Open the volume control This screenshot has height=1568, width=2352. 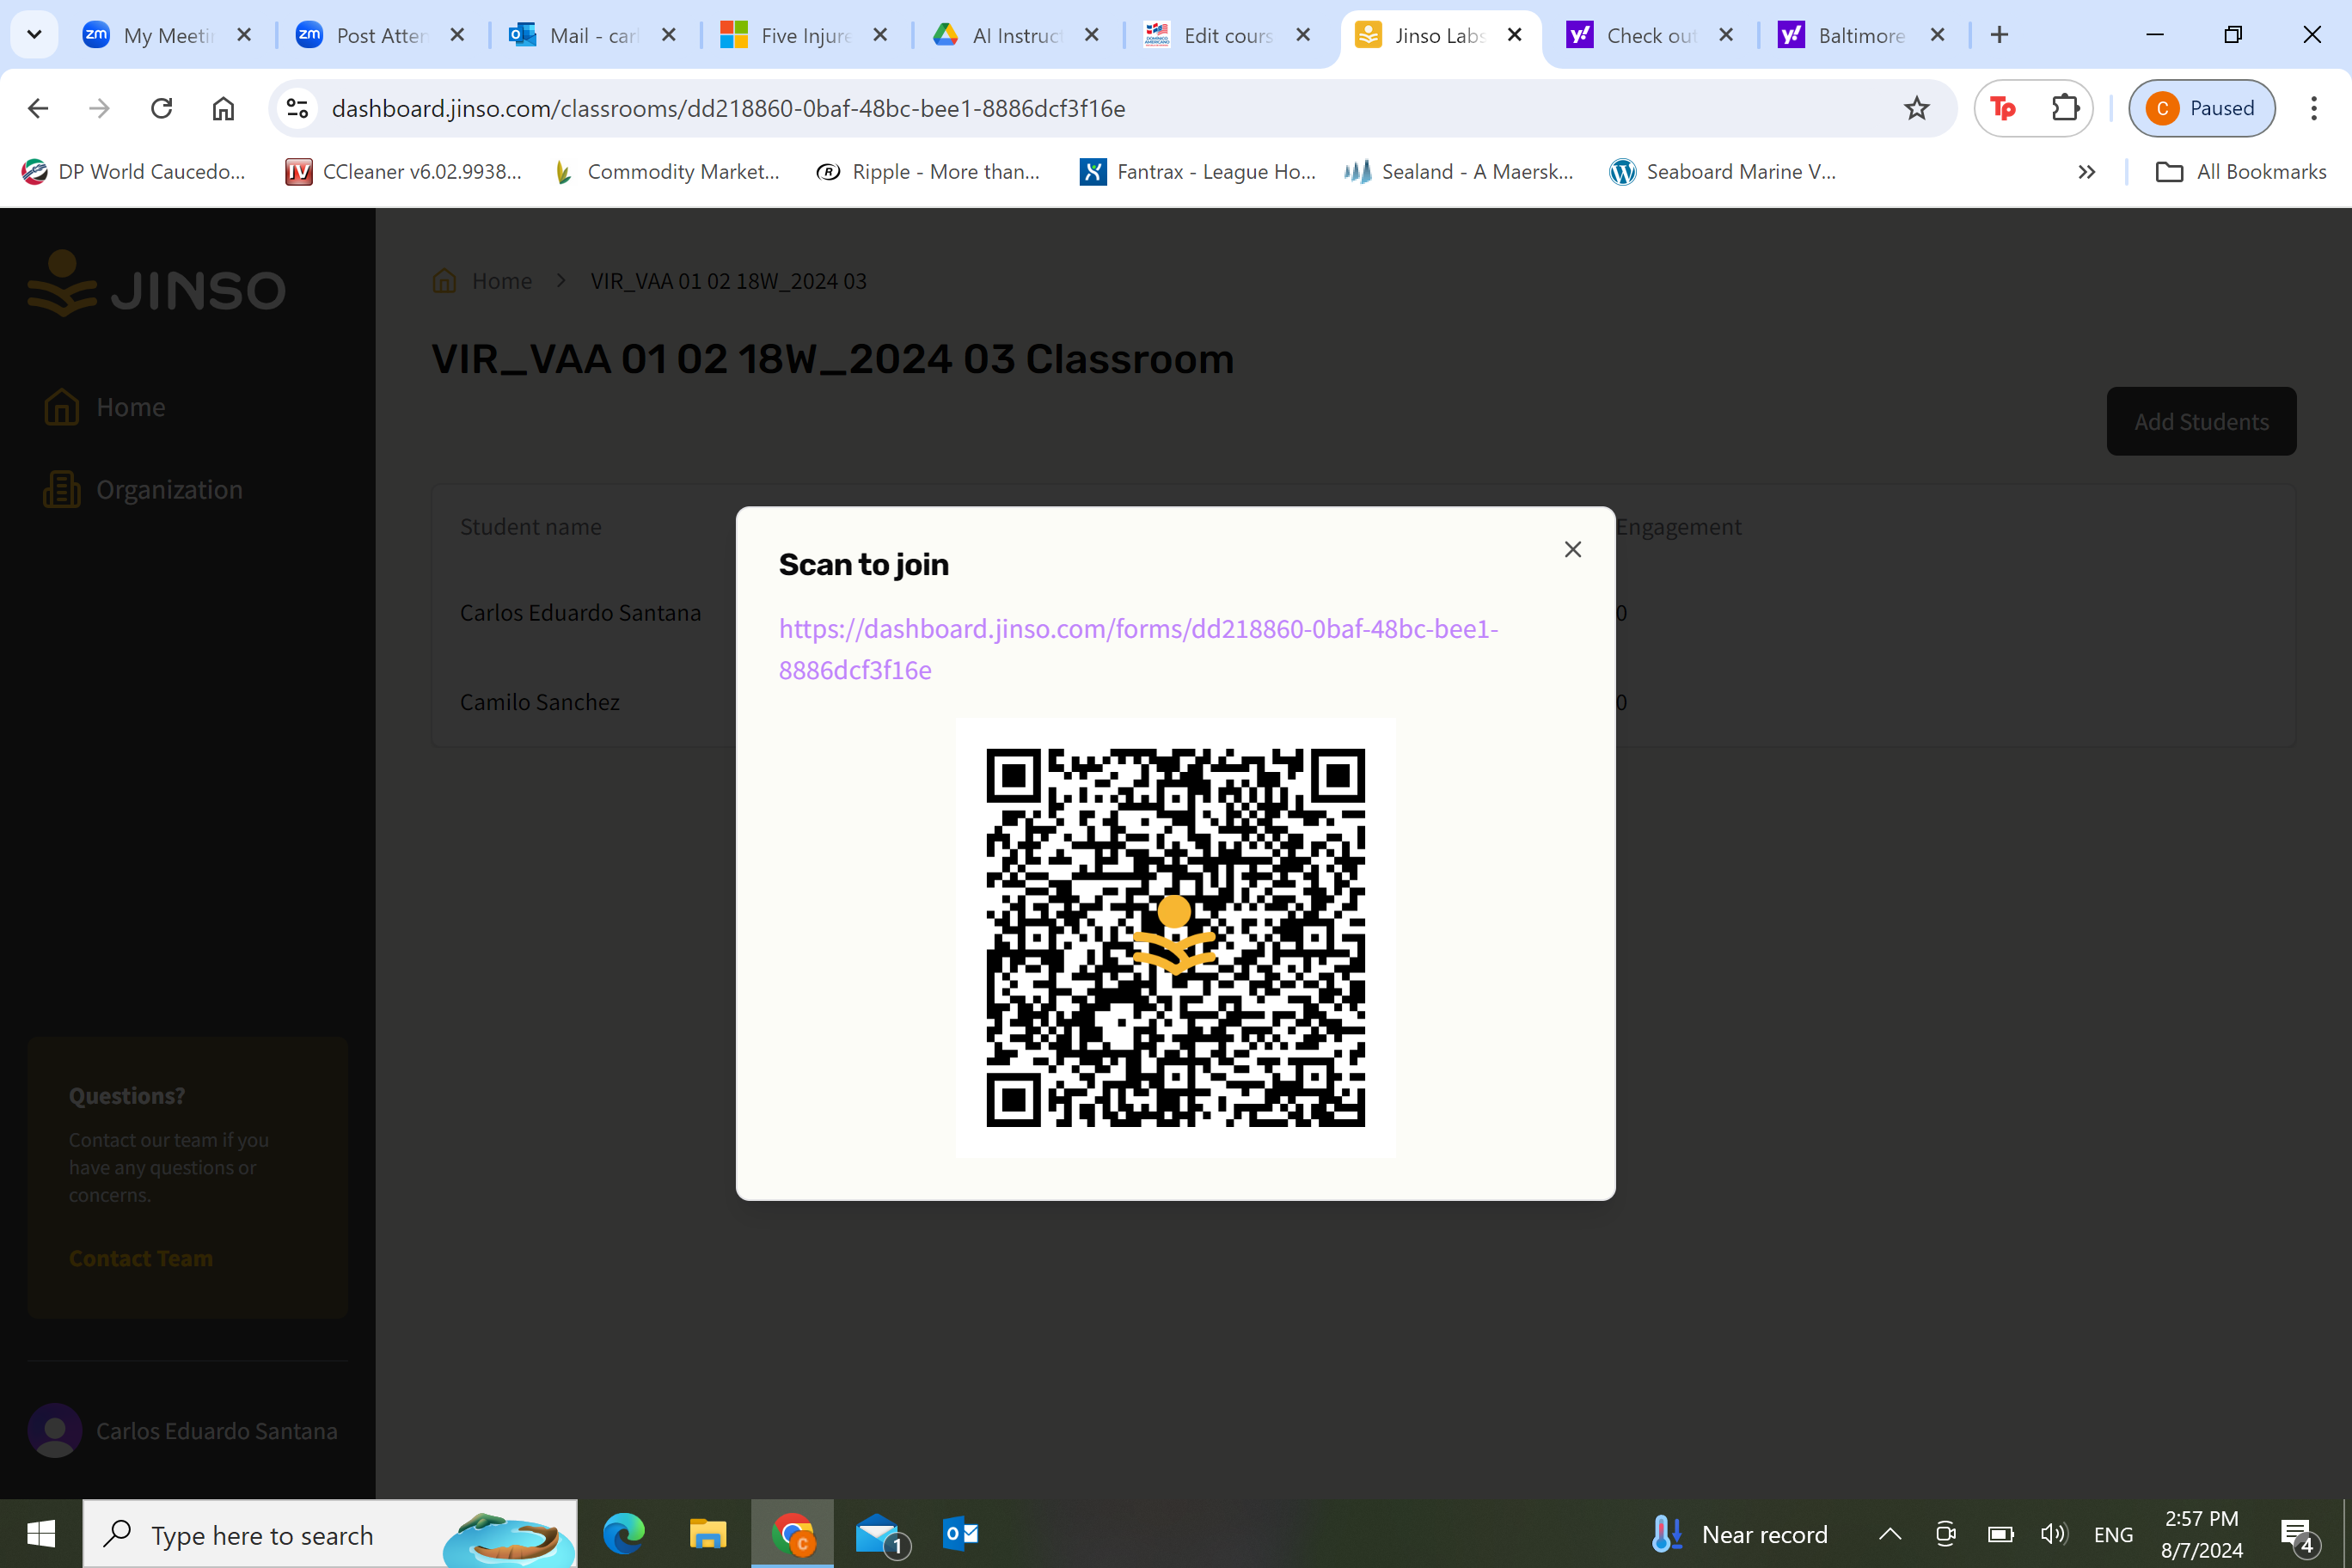coord(2053,1533)
